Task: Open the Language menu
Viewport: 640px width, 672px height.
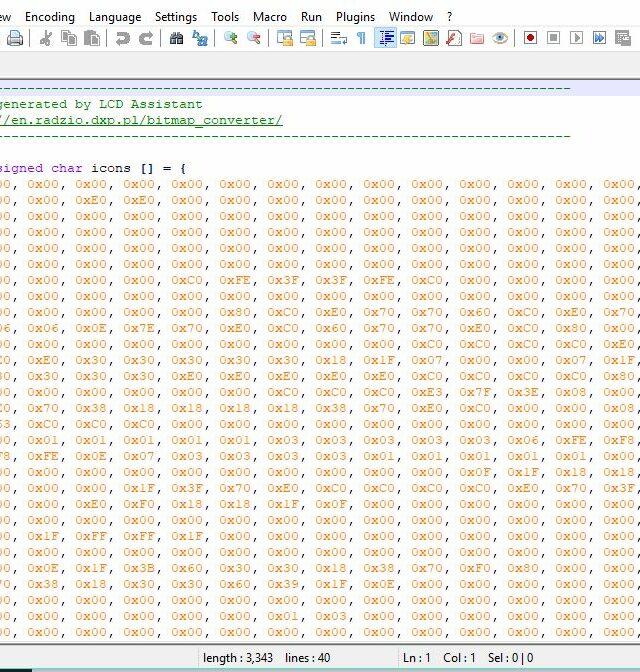Action: [115, 17]
